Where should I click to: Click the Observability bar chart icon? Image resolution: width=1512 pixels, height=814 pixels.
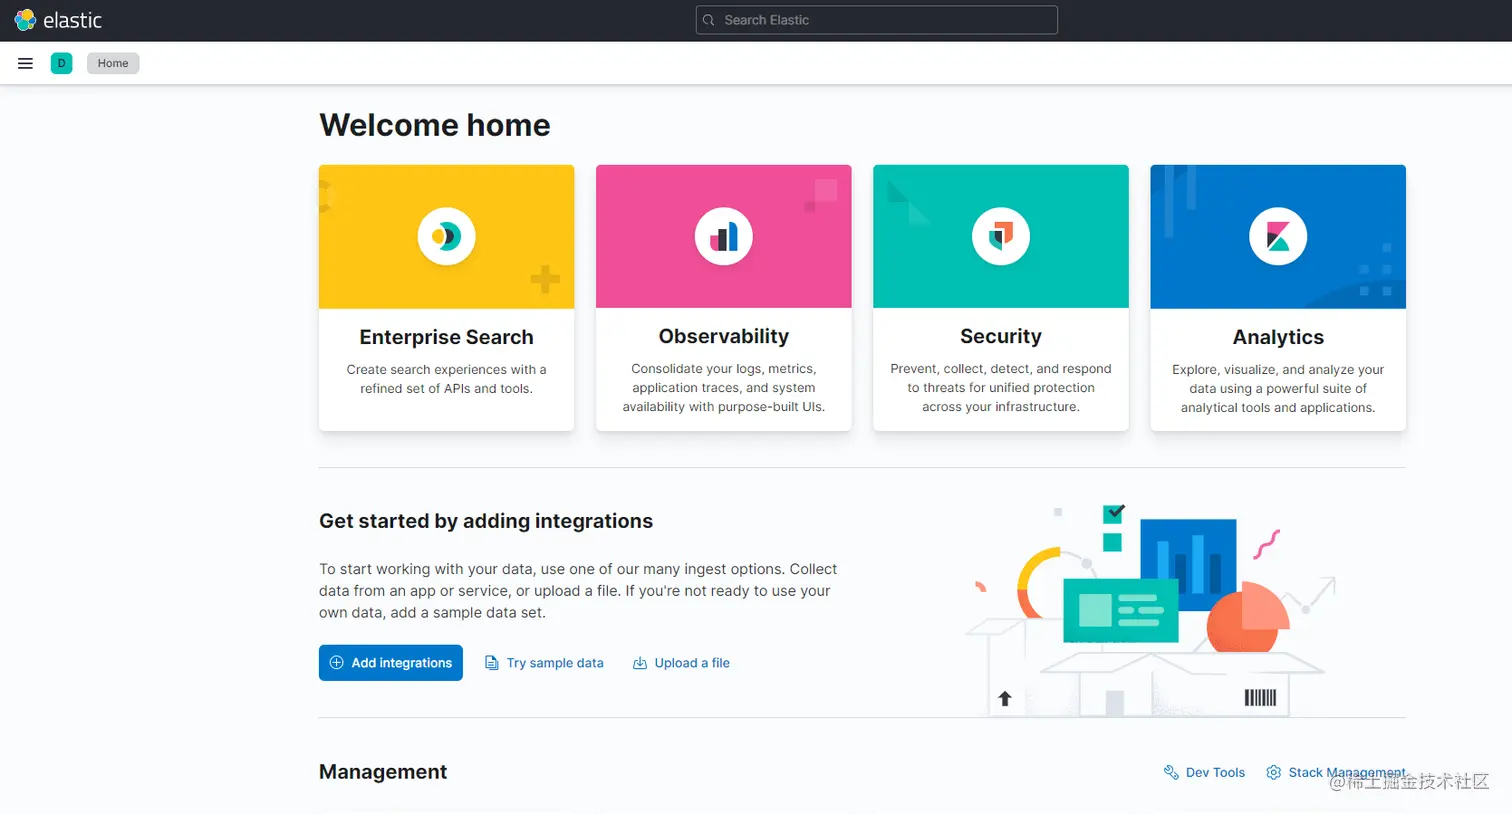[x=724, y=237]
